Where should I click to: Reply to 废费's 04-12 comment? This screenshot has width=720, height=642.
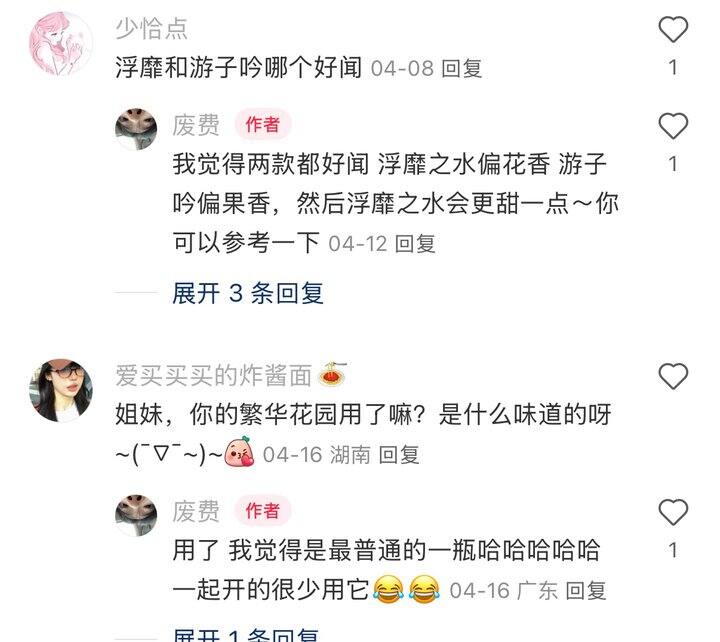pos(415,243)
